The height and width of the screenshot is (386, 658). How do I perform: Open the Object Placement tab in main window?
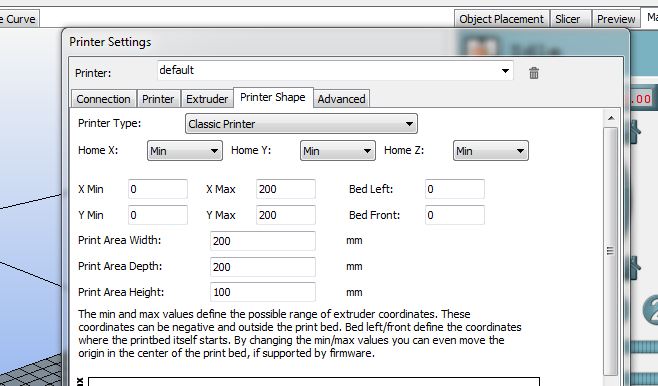[501, 19]
